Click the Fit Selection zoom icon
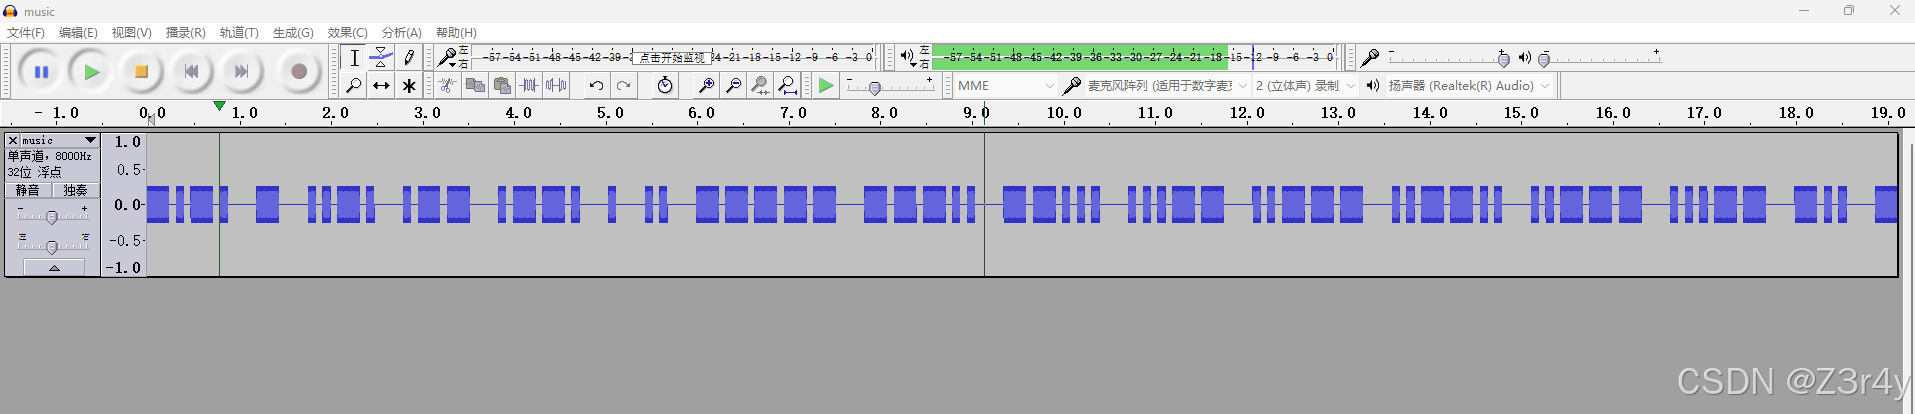 (x=760, y=86)
